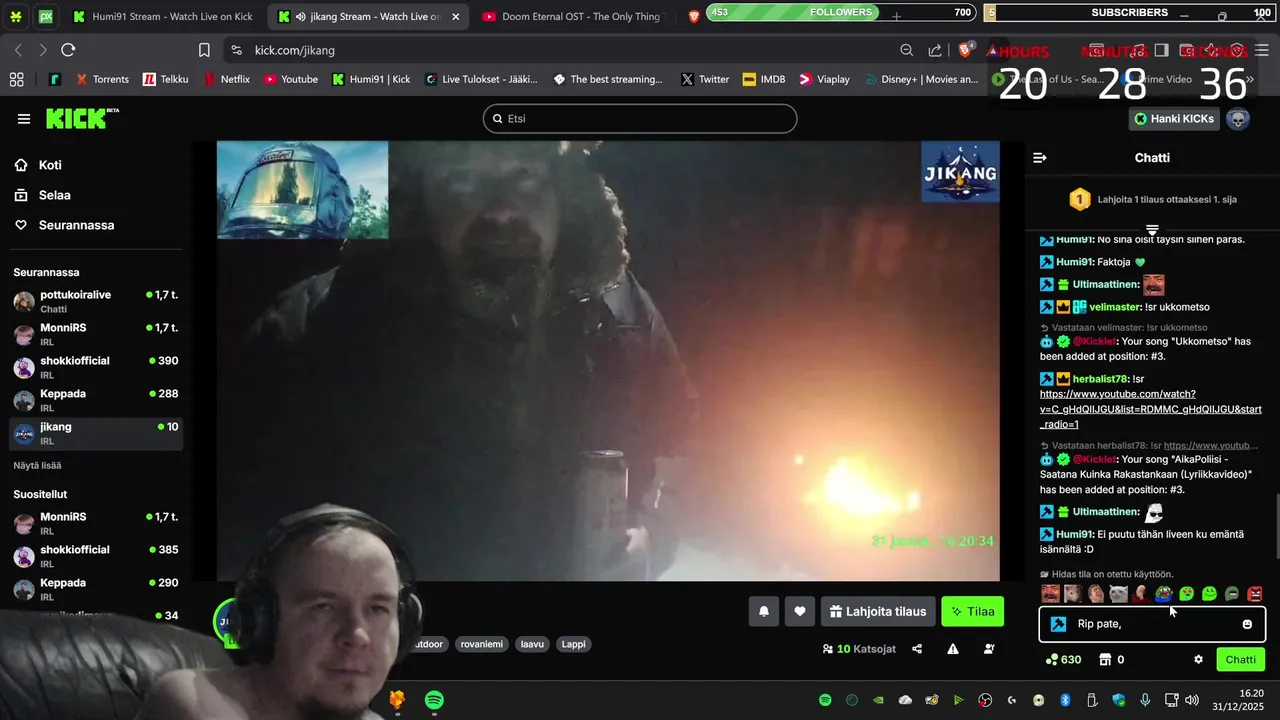
Task: Follow the channel with heart button
Action: pyautogui.click(x=800, y=611)
